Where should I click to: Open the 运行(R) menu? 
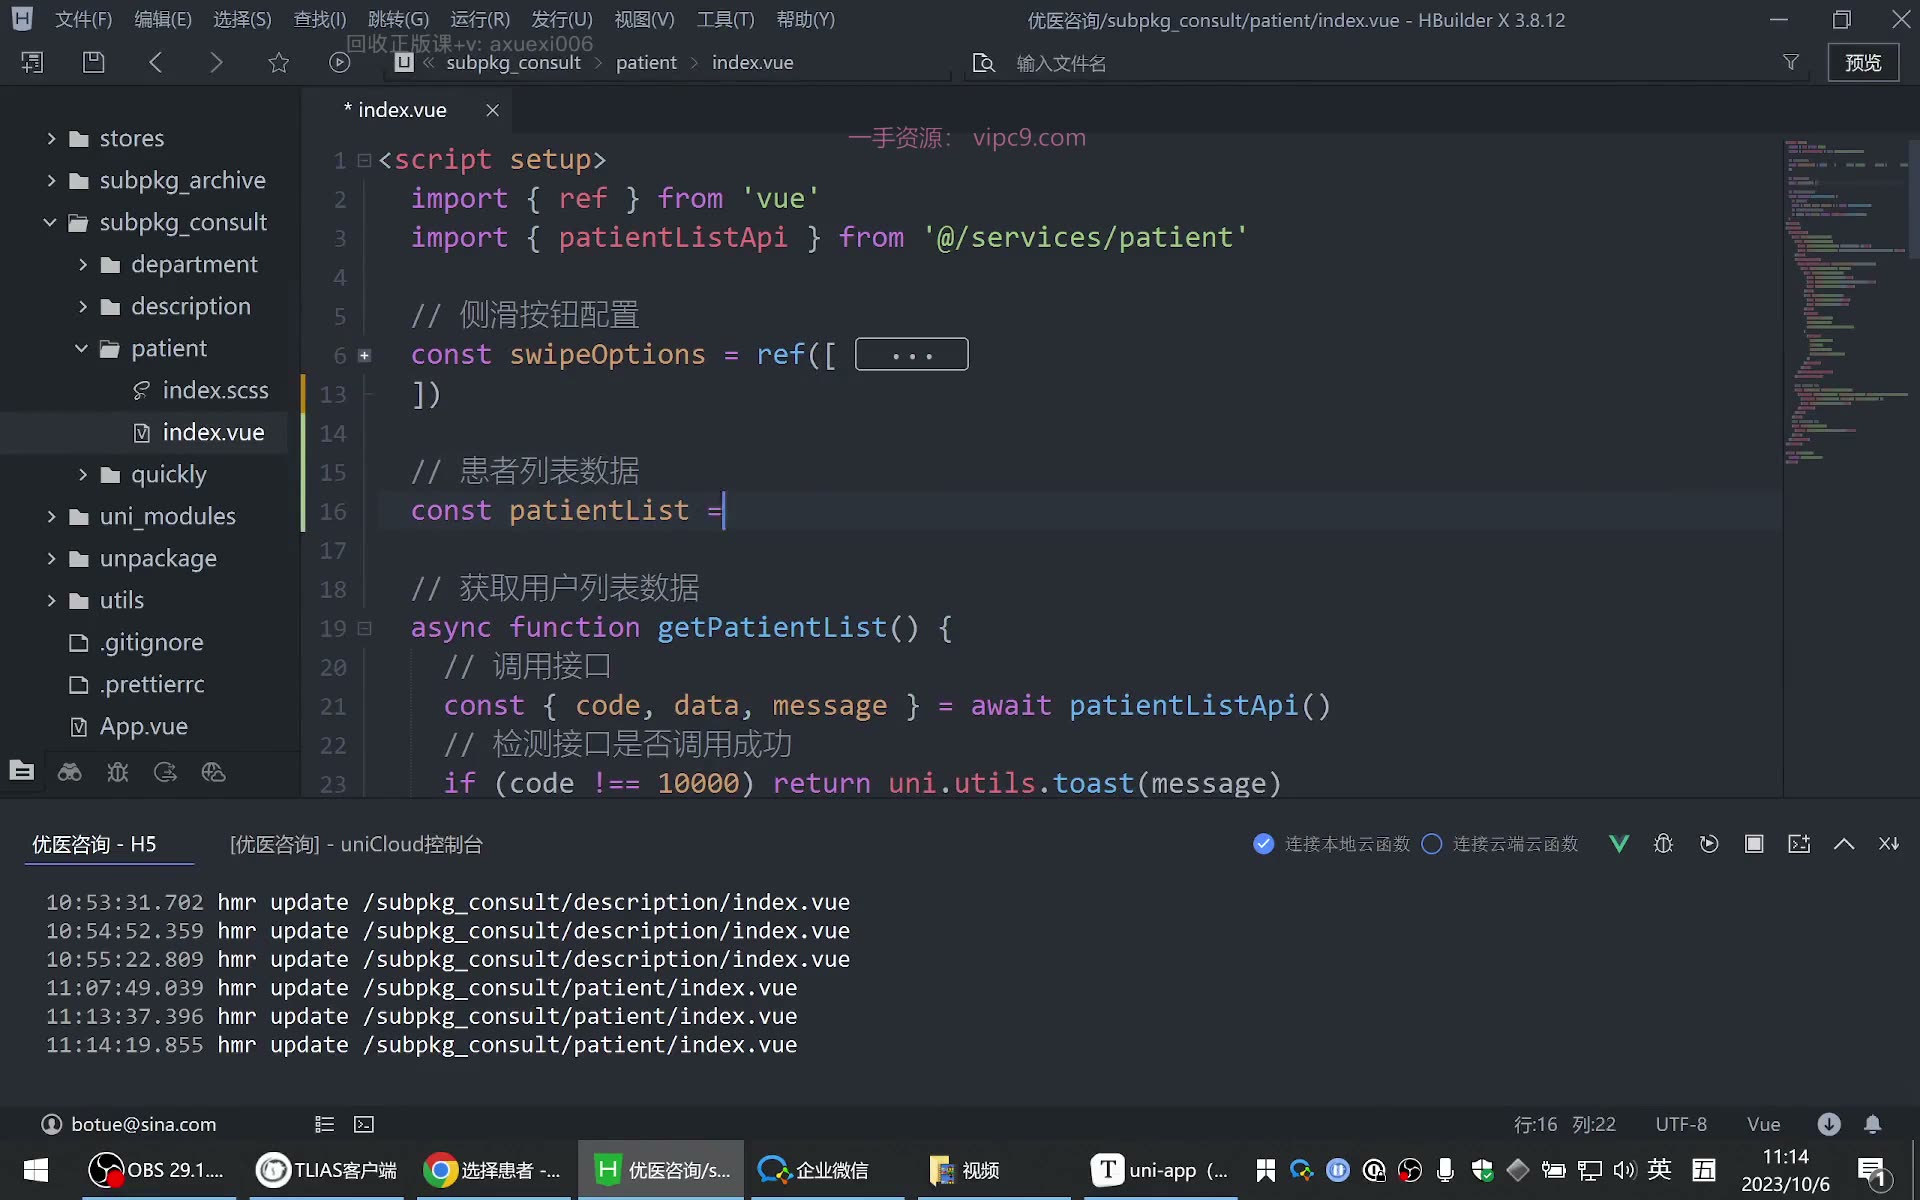click(480, 19)
